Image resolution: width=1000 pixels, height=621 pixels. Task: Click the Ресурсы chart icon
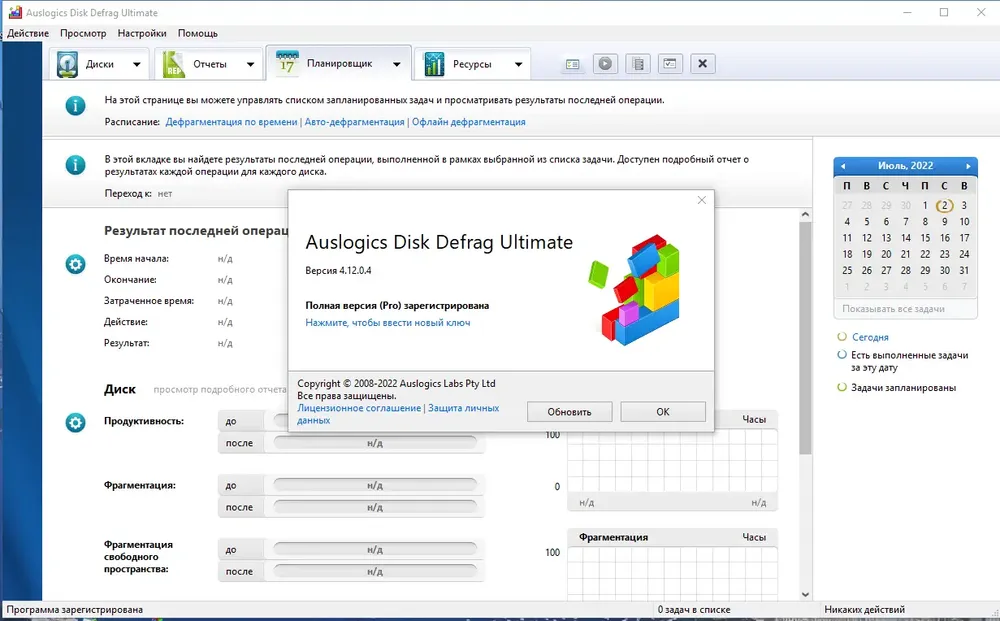point(434,64)
